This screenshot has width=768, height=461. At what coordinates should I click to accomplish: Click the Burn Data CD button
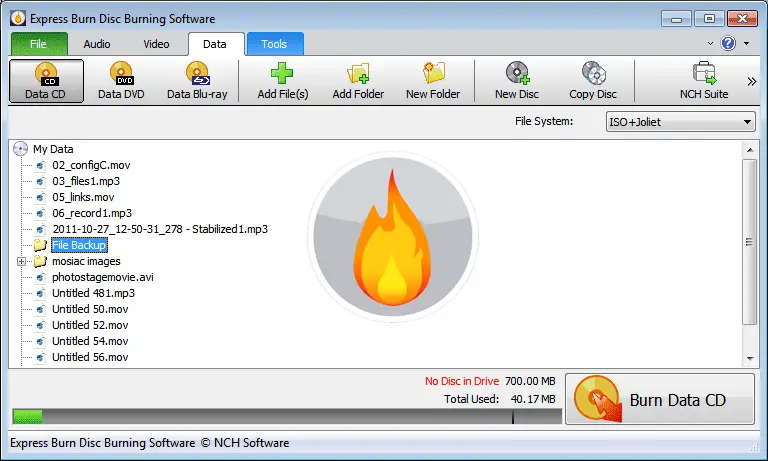tap(660, 399)
